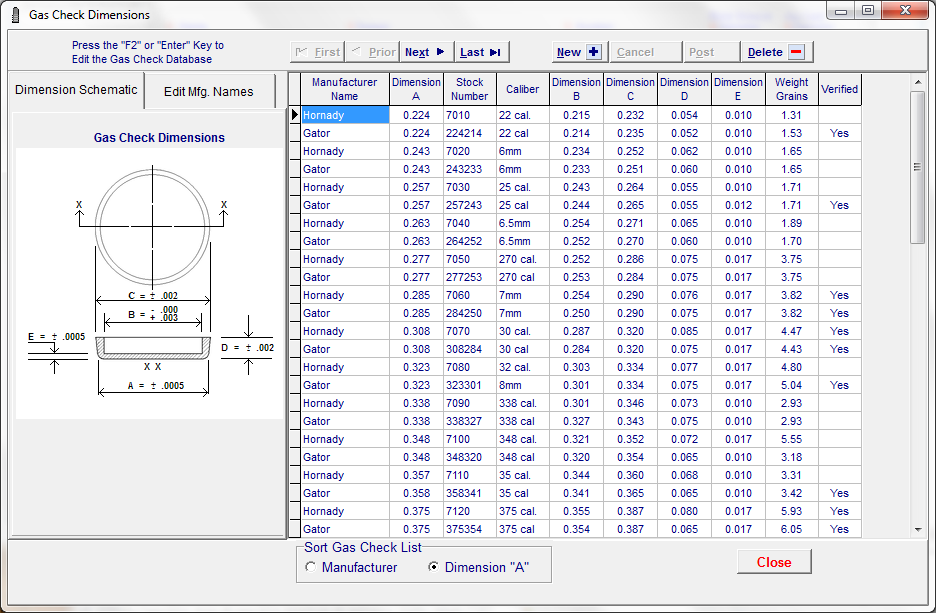Viewport: 936px width, 613px height.
Task: Jump to the Last record
Action: point(481,52)
